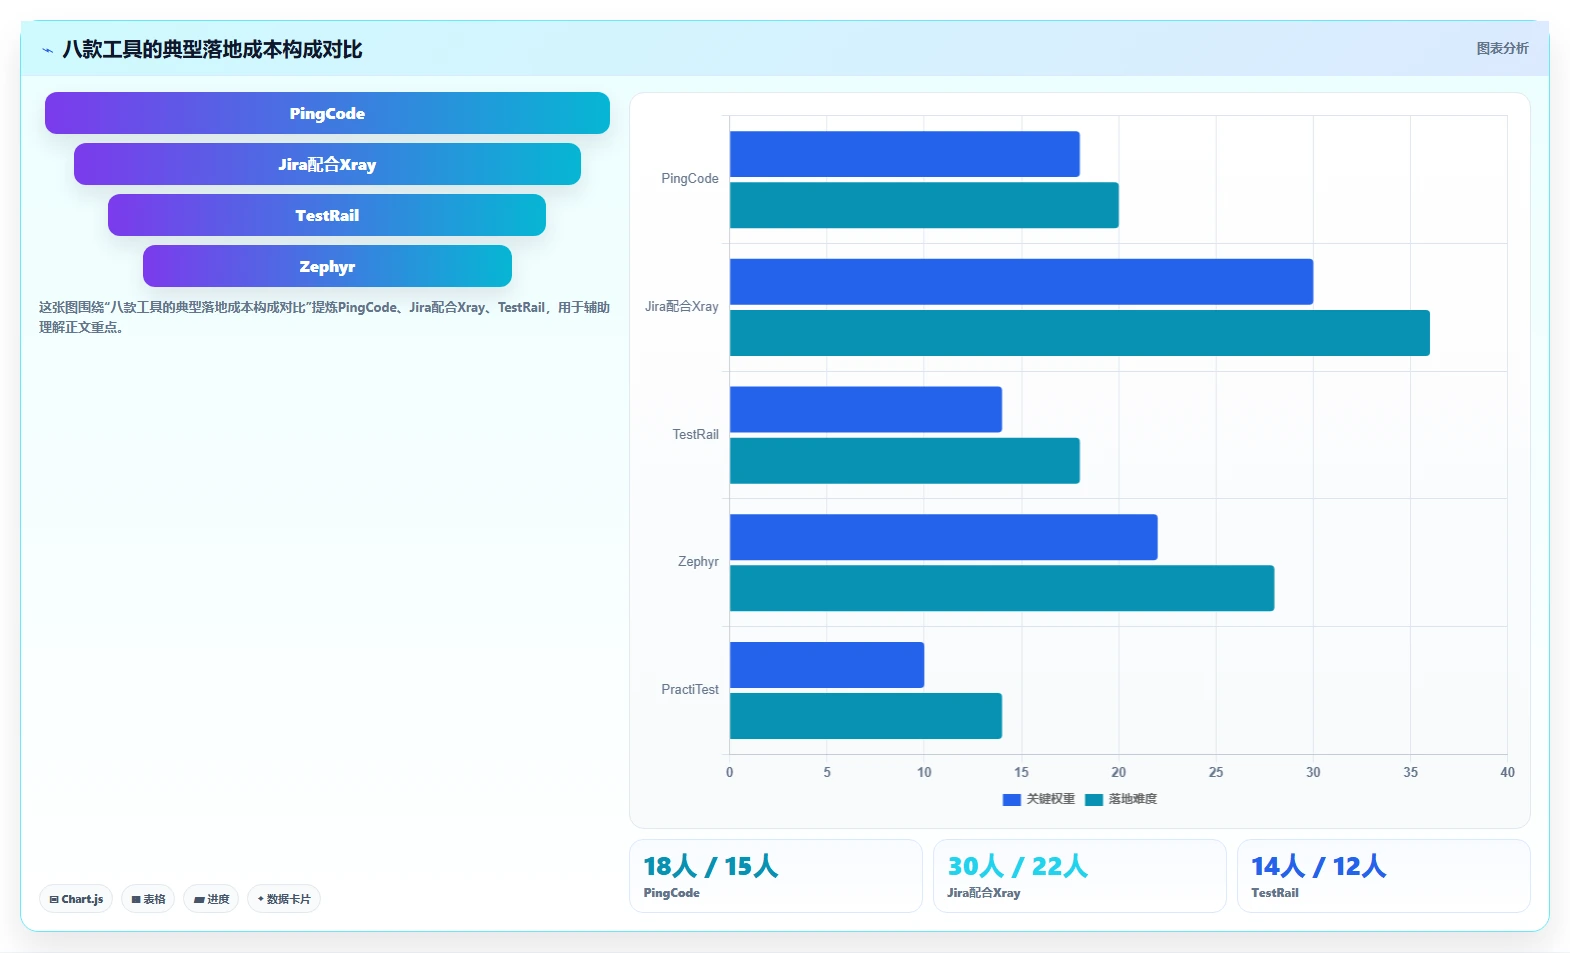
Task: Click the 进度 tag chip
Action: point(211,899)
